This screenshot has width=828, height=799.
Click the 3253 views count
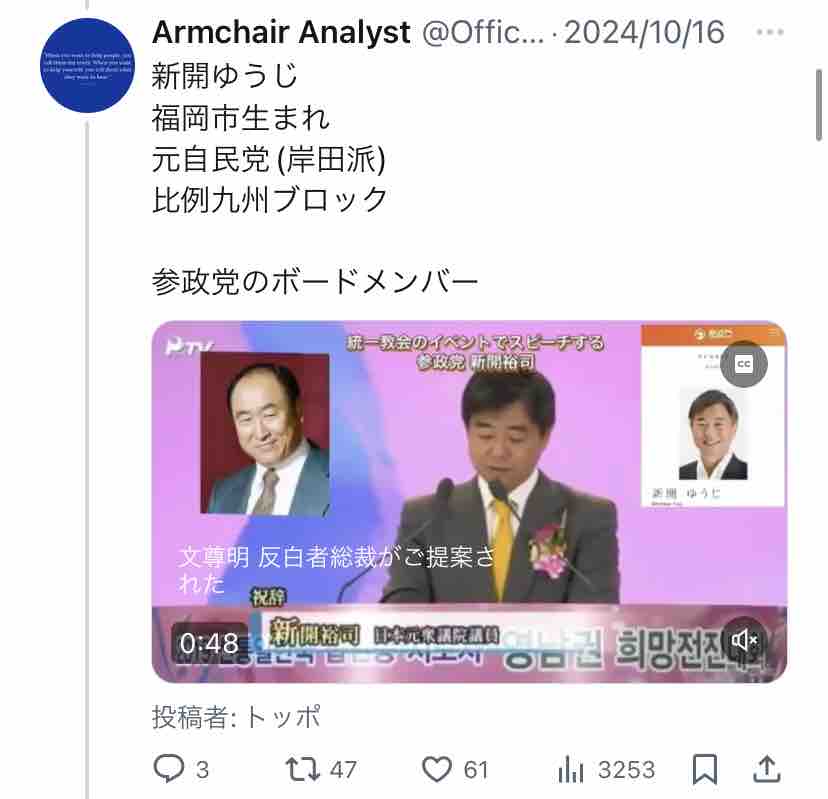coord(626,769)
